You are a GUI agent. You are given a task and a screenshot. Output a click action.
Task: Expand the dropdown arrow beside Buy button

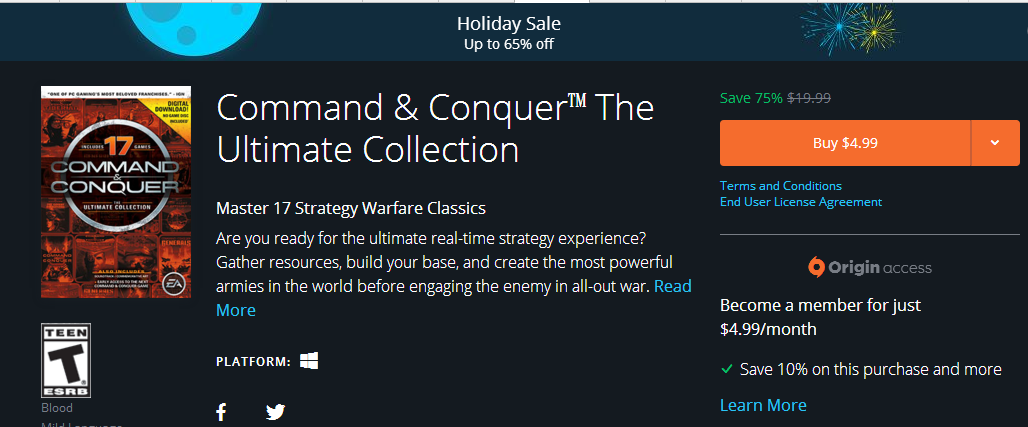pyautogui.click(x=995, y=143)
